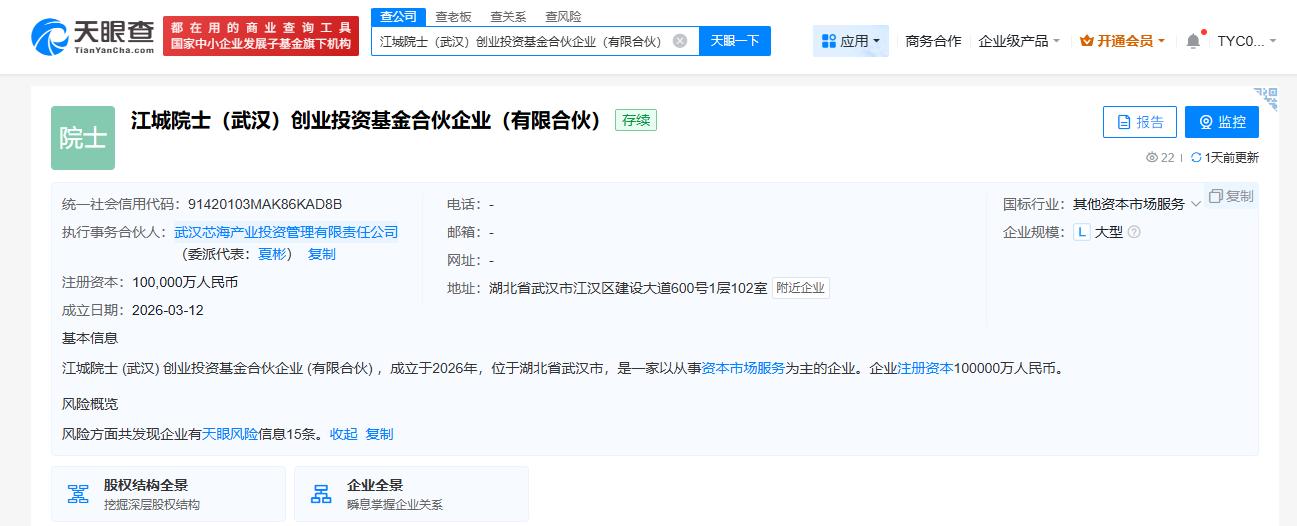Screen dimensions: 1297x526
Task: Open the notification bell
Action: 1193,41
